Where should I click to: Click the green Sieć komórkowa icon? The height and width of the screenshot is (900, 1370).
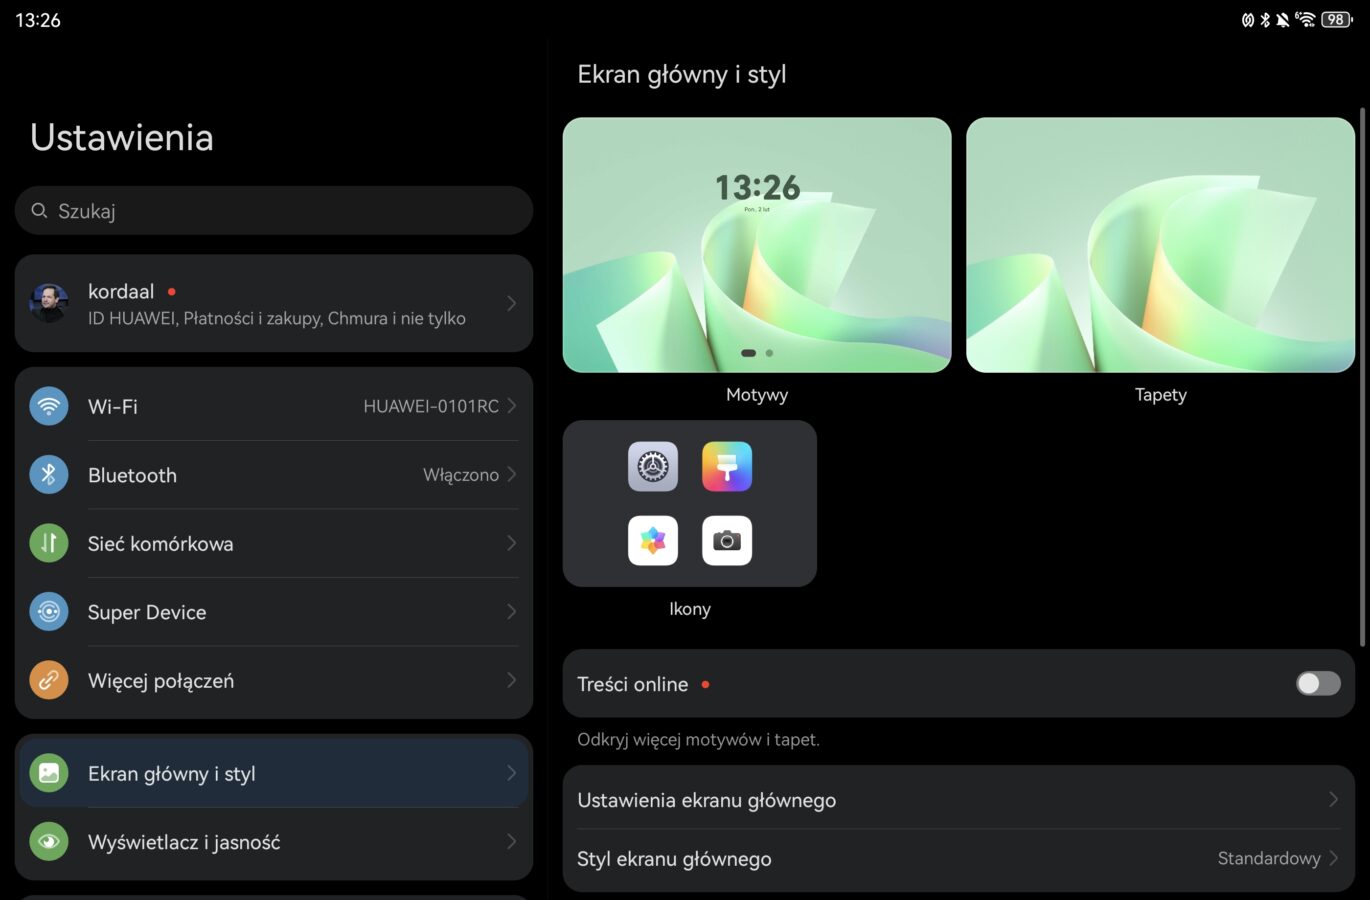click(48, 543)
